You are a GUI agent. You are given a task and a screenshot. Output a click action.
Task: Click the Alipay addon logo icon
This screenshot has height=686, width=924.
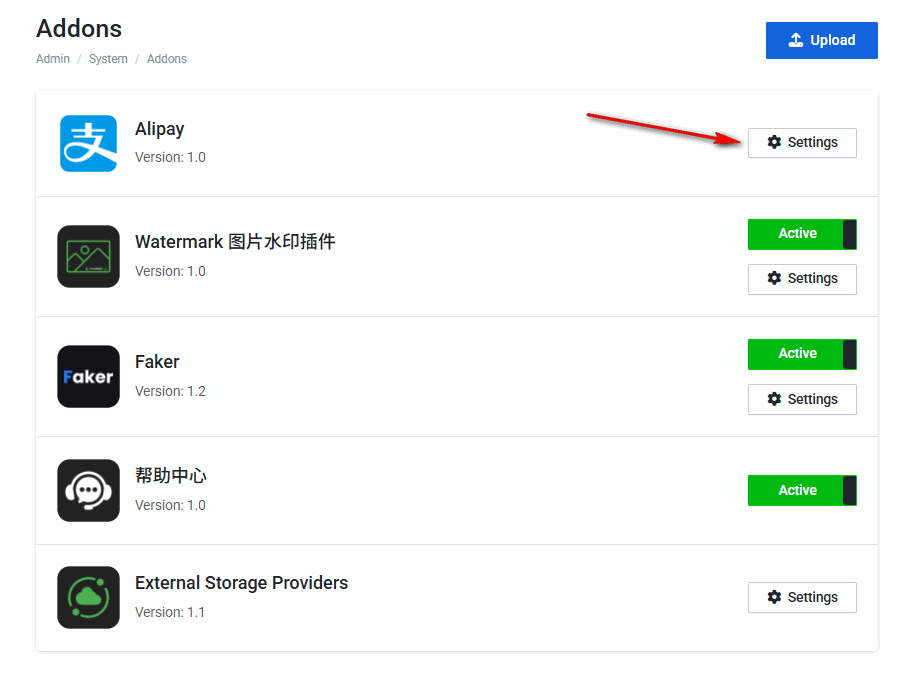coord(88,143)
